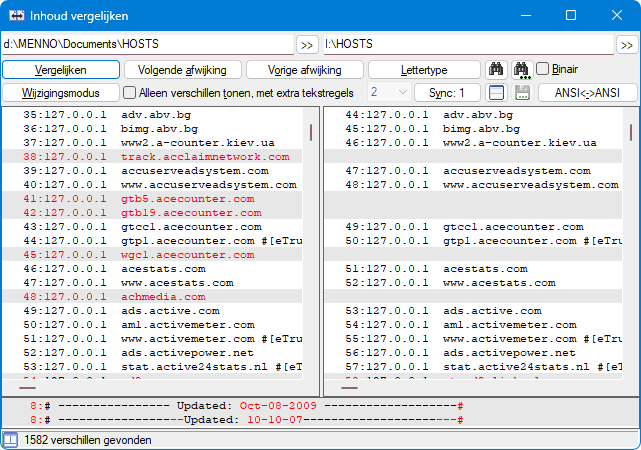Viewport: 641px width, 450px height.
Task: Click right line 52 www.acestats.com
Action: [x=473, y=283]
